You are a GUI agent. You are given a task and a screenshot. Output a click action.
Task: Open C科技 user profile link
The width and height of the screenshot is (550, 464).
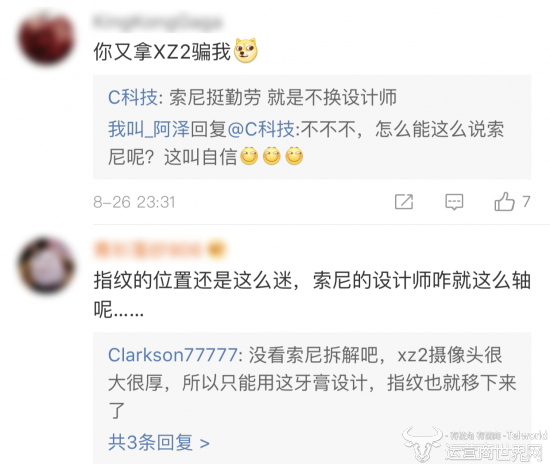pos(133,97)
